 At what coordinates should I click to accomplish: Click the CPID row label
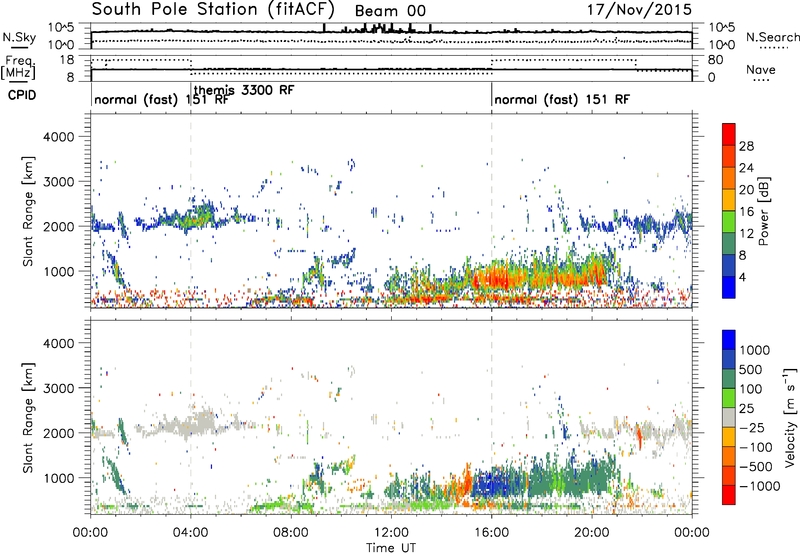coord(22,95)
